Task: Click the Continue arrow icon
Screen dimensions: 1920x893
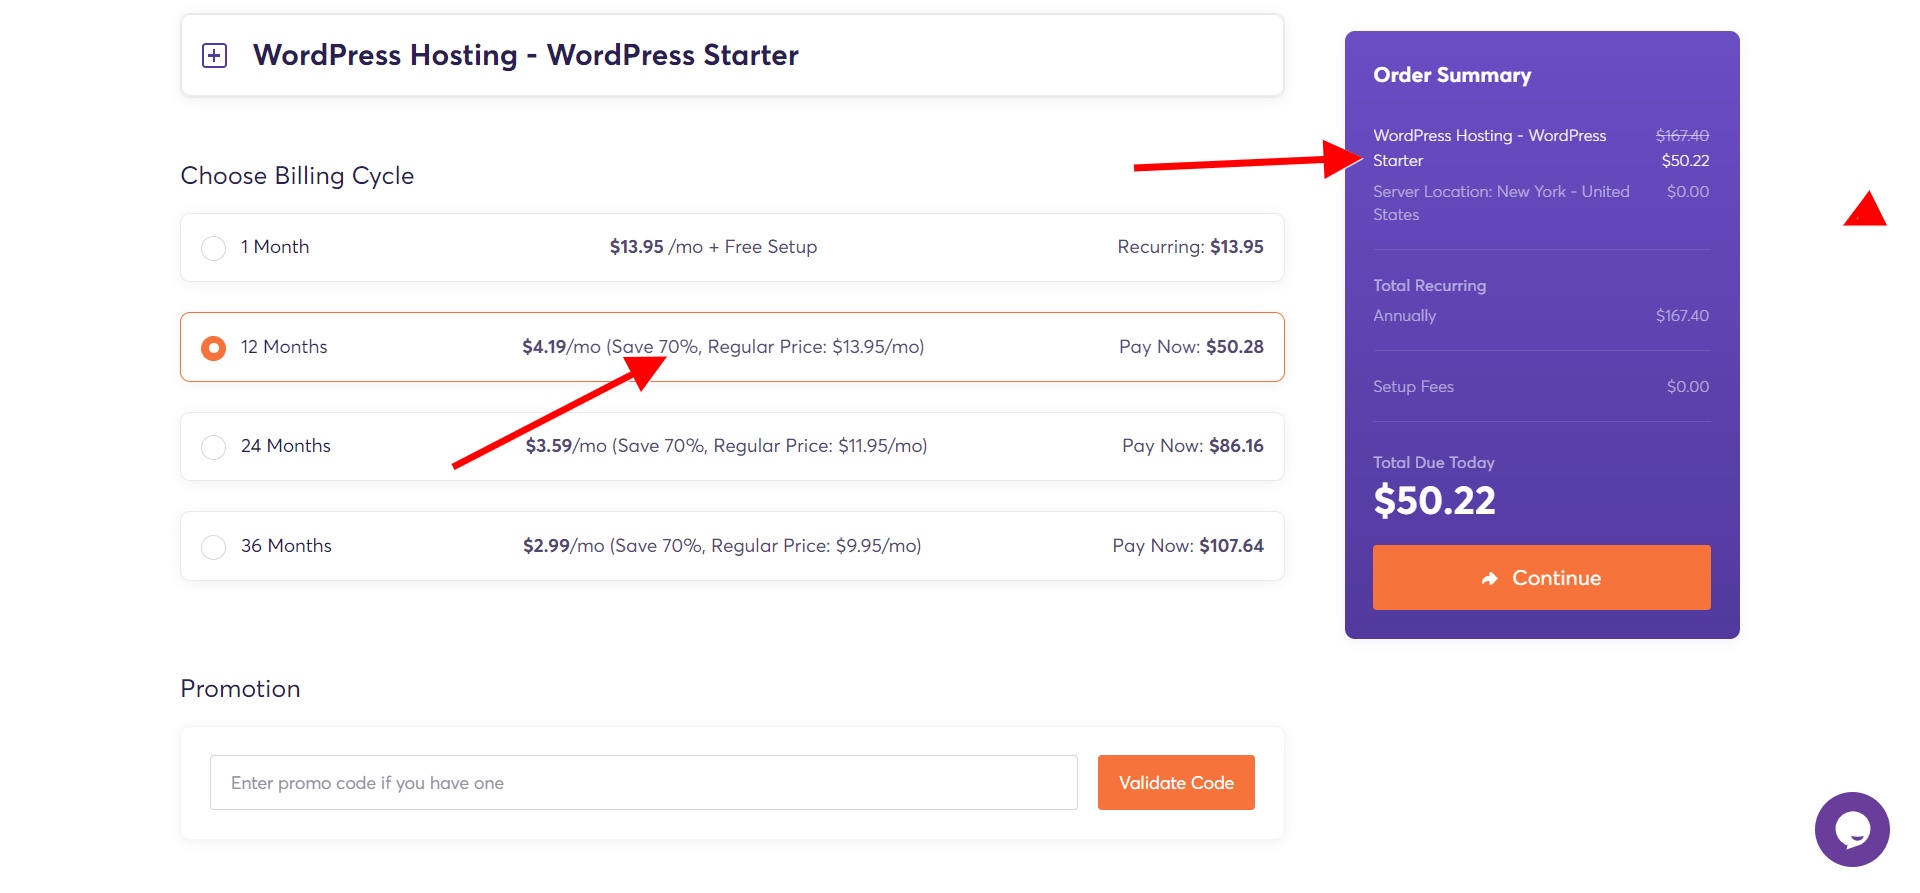Action: (x=1490, y=578)
